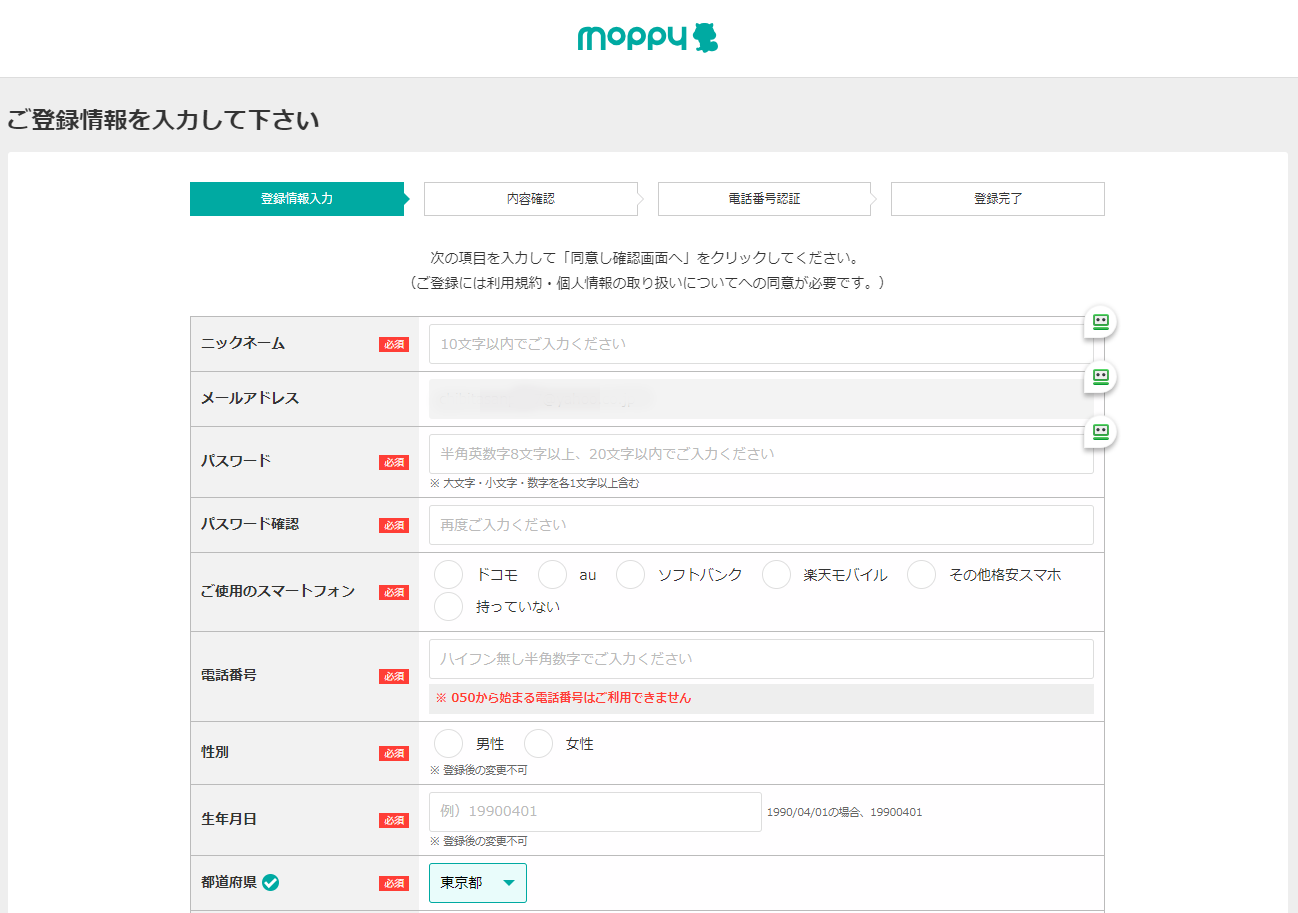Select the au smartphone option
This screenshot has width=1298, height=913.
tap(552, 574)
